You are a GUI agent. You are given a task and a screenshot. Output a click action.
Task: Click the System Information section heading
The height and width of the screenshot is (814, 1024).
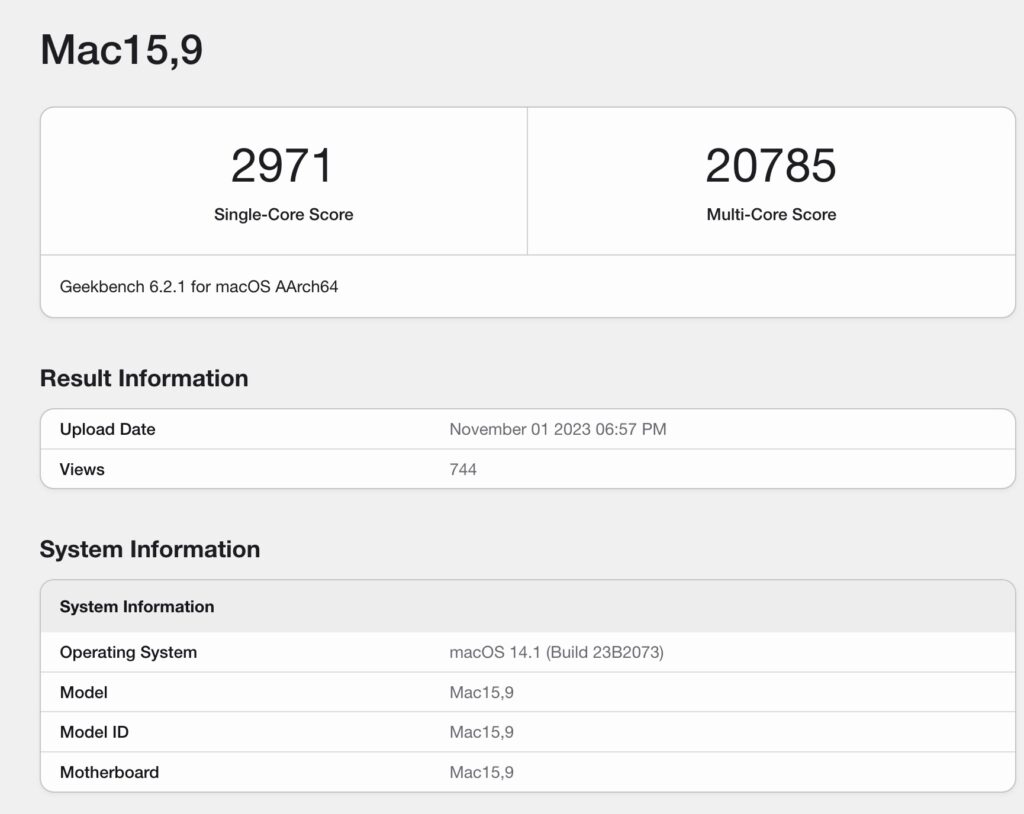[149, 549]
